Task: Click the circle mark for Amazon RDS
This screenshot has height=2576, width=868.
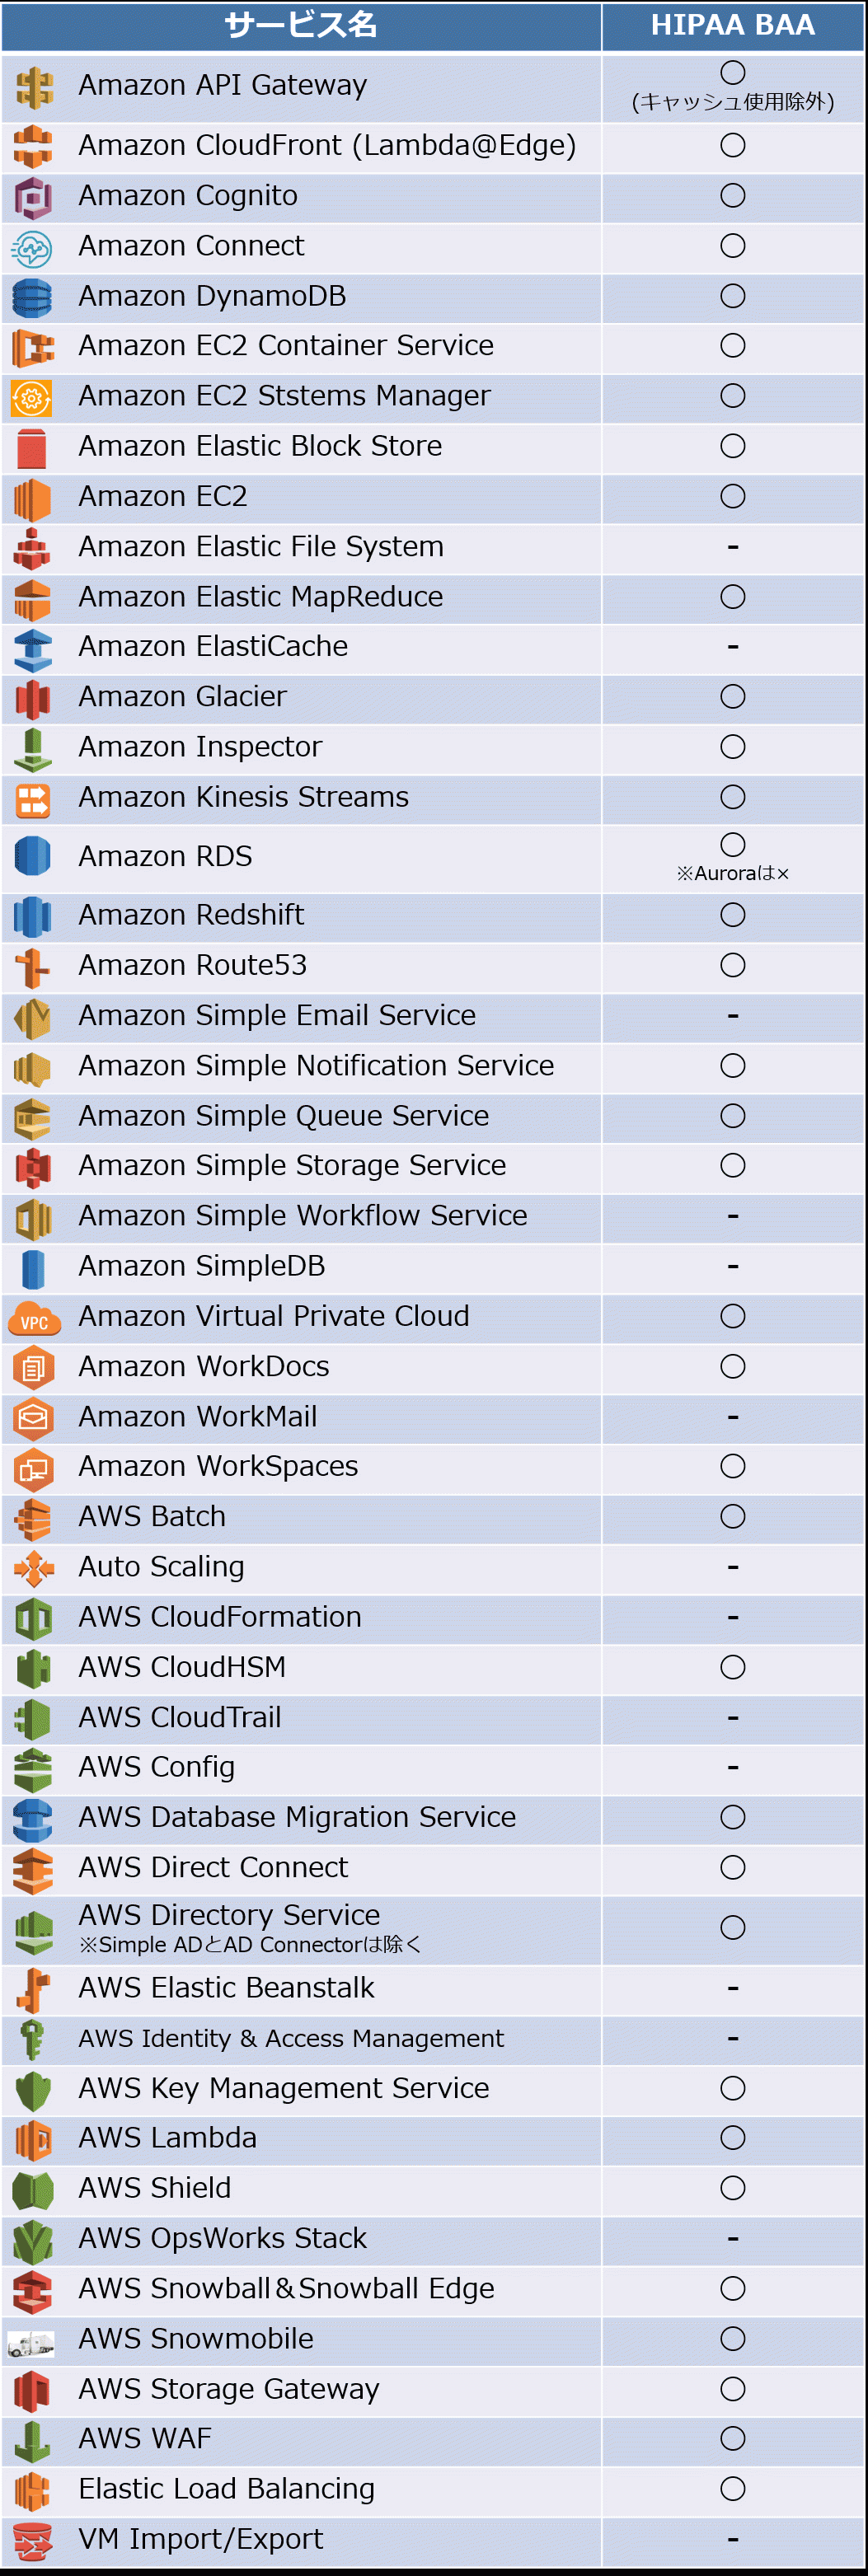Action: (x=733, y=844)
